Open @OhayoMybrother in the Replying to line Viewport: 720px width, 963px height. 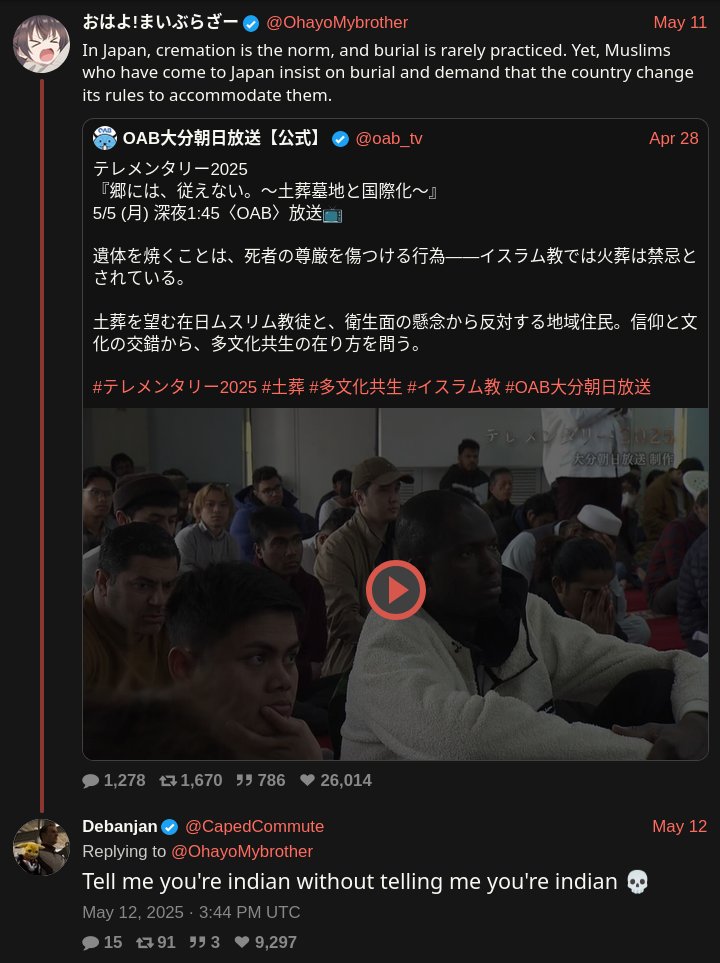coord(242,852)
